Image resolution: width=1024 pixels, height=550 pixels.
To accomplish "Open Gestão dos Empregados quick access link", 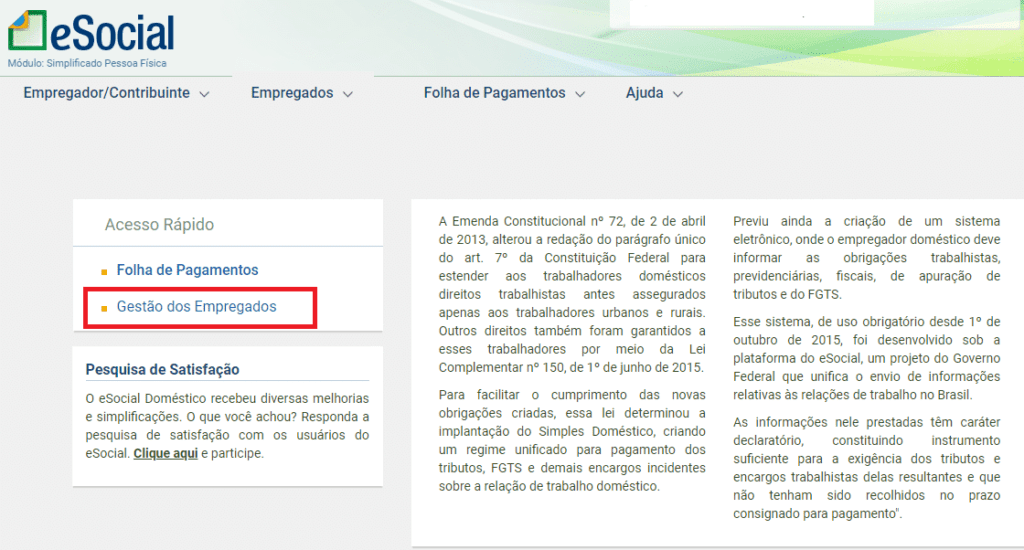I will click(197, 306).
